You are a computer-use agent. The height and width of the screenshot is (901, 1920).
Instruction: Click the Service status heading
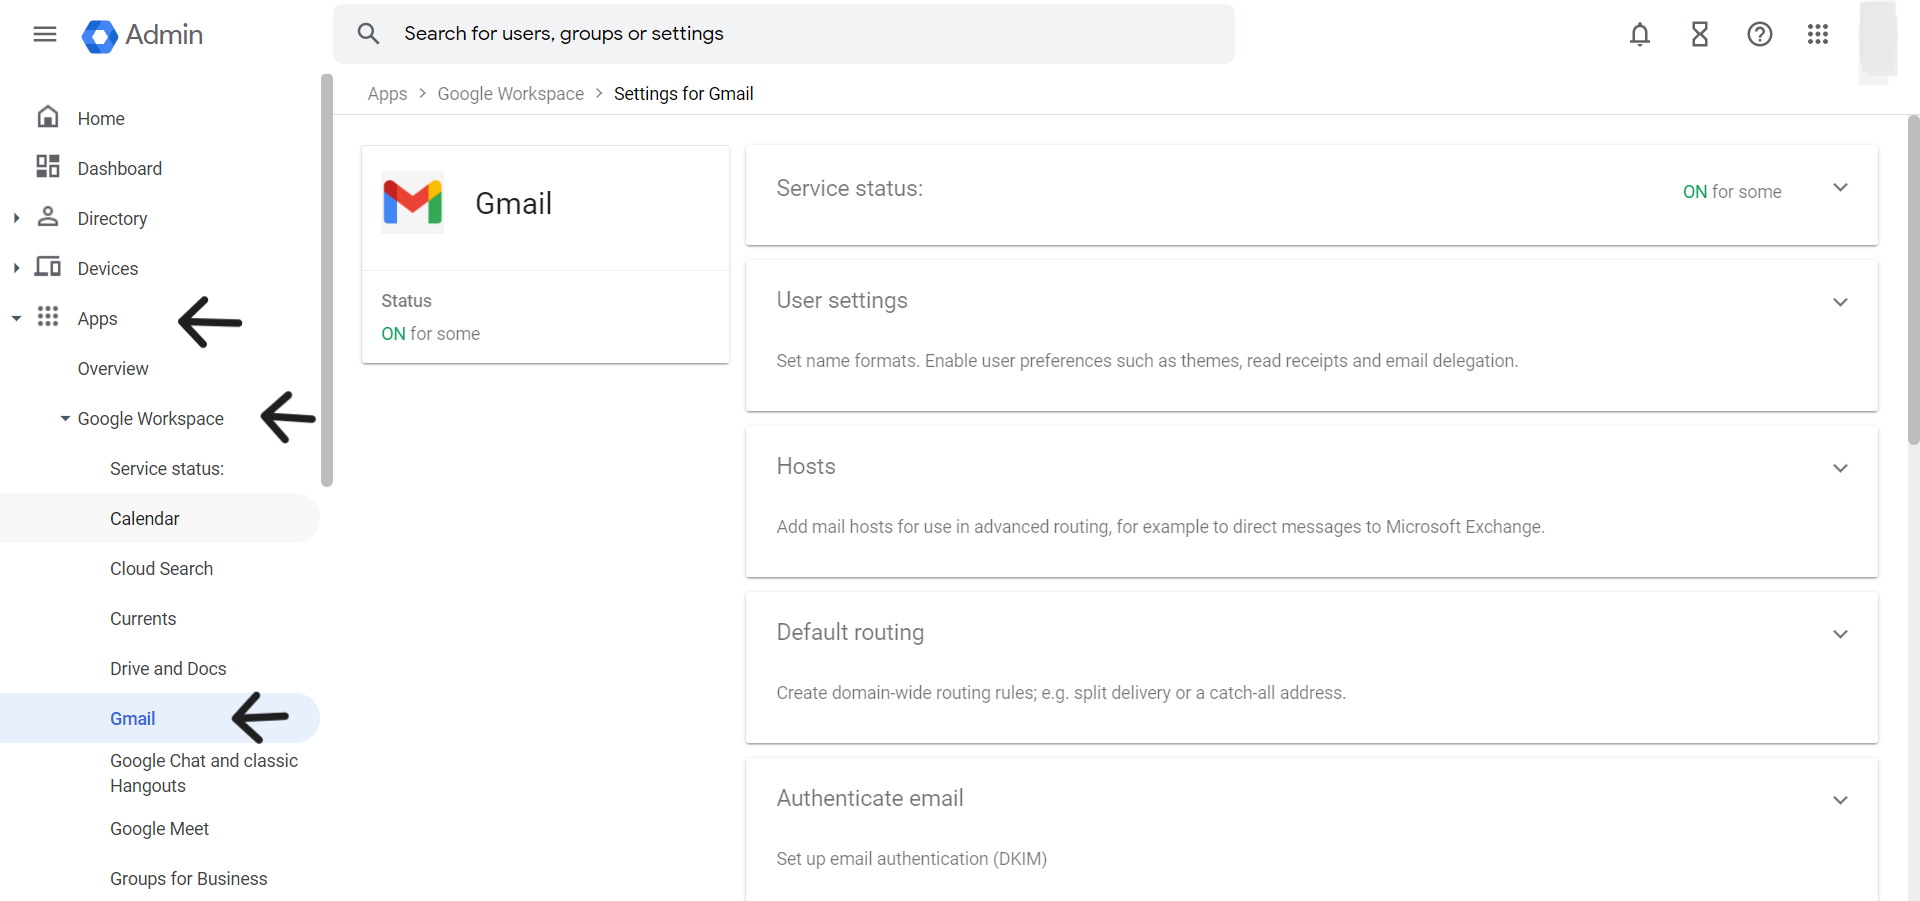tap(850, 188)
